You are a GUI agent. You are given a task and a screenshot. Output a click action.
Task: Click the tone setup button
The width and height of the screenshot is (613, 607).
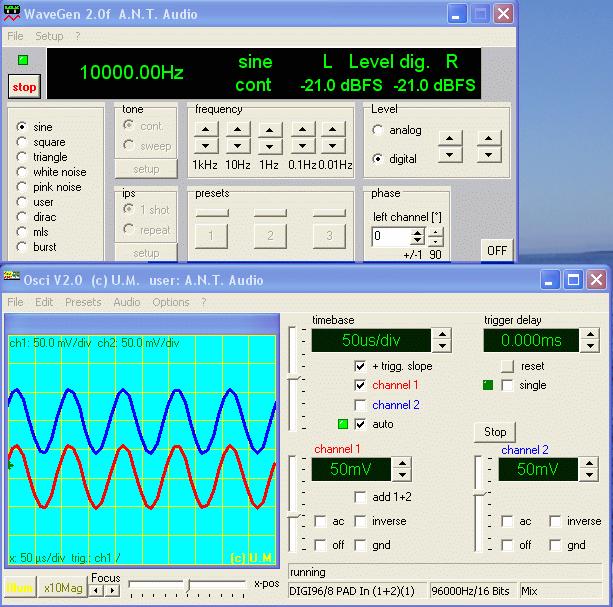[146, 169]
